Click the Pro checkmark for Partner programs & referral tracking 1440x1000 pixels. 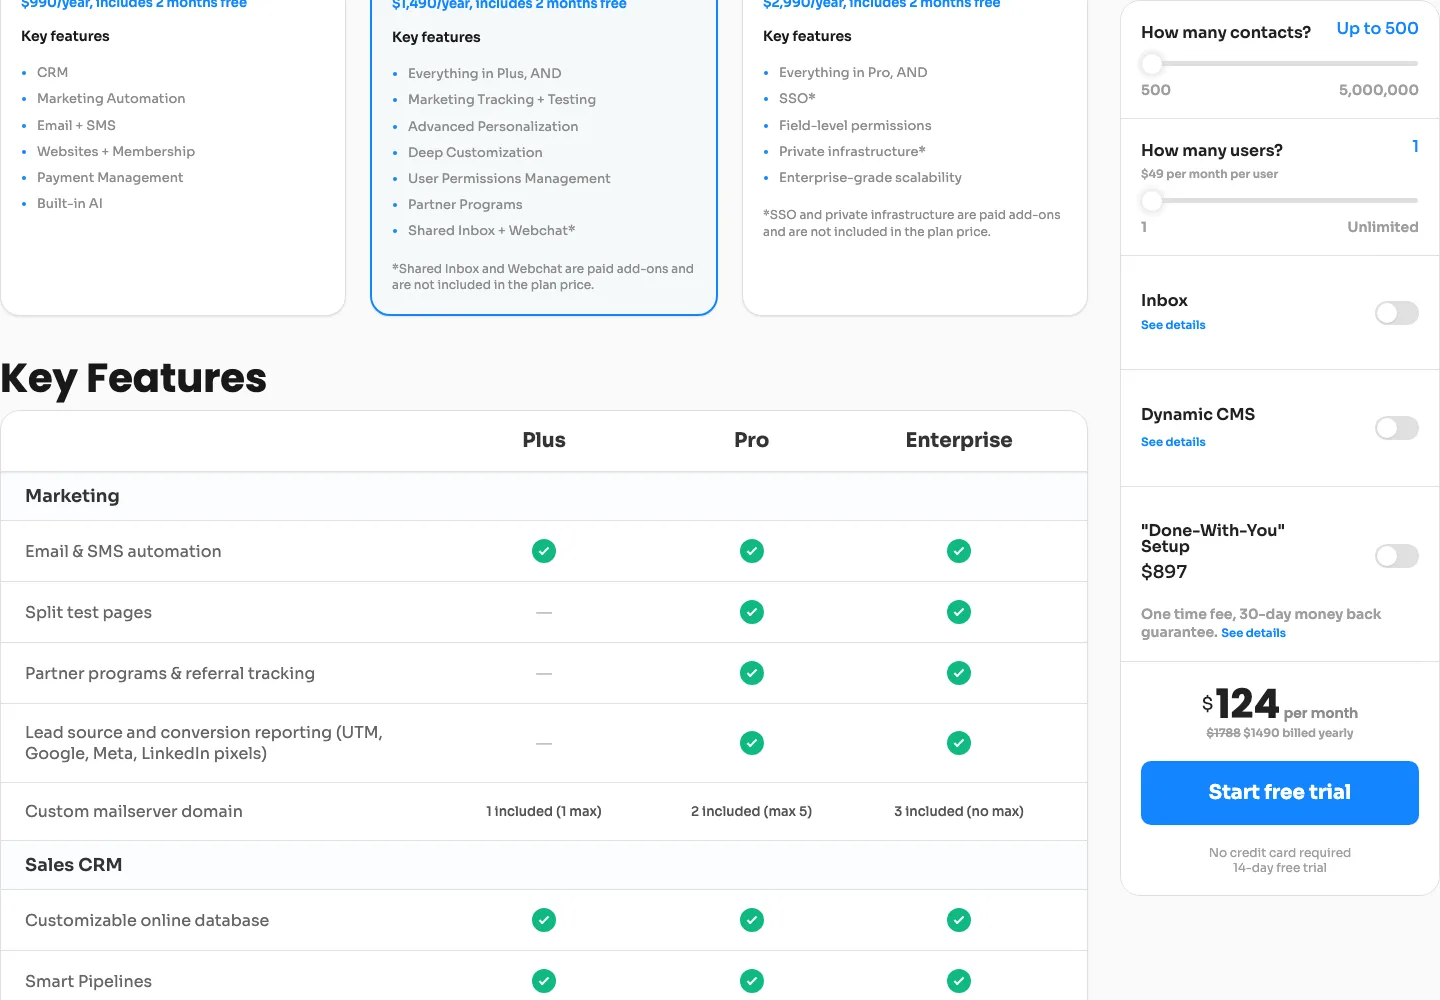click(752, 673)
